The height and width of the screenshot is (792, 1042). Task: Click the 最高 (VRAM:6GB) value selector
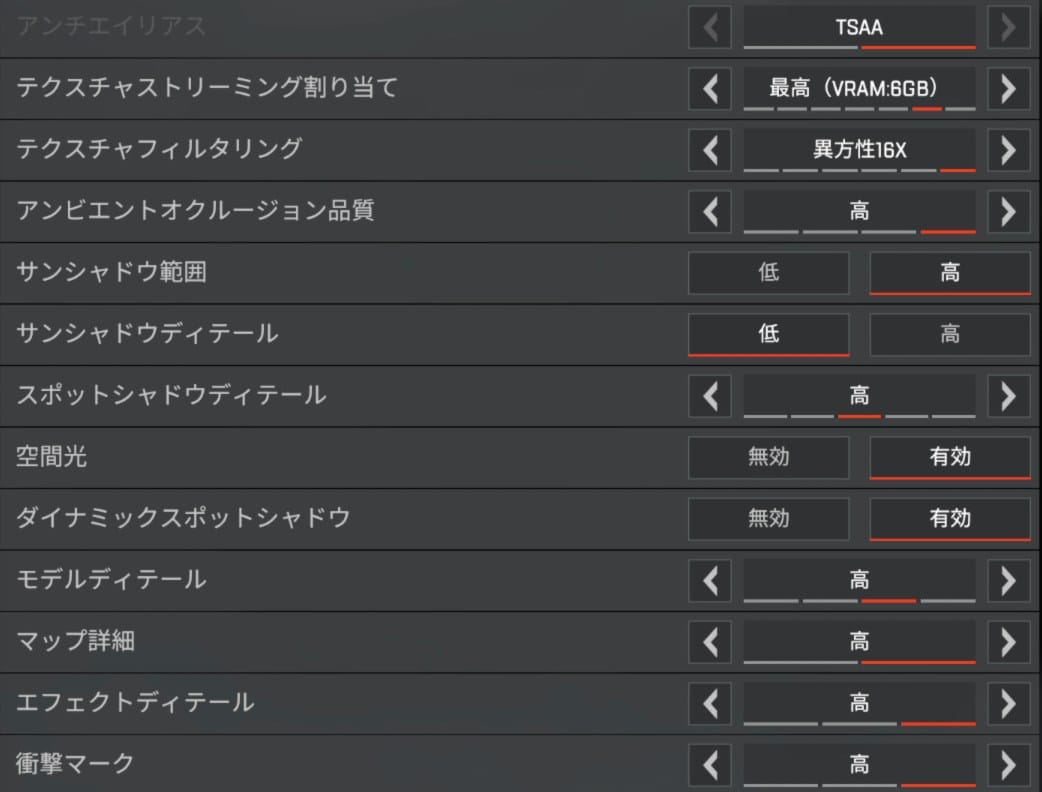point(859,88)
